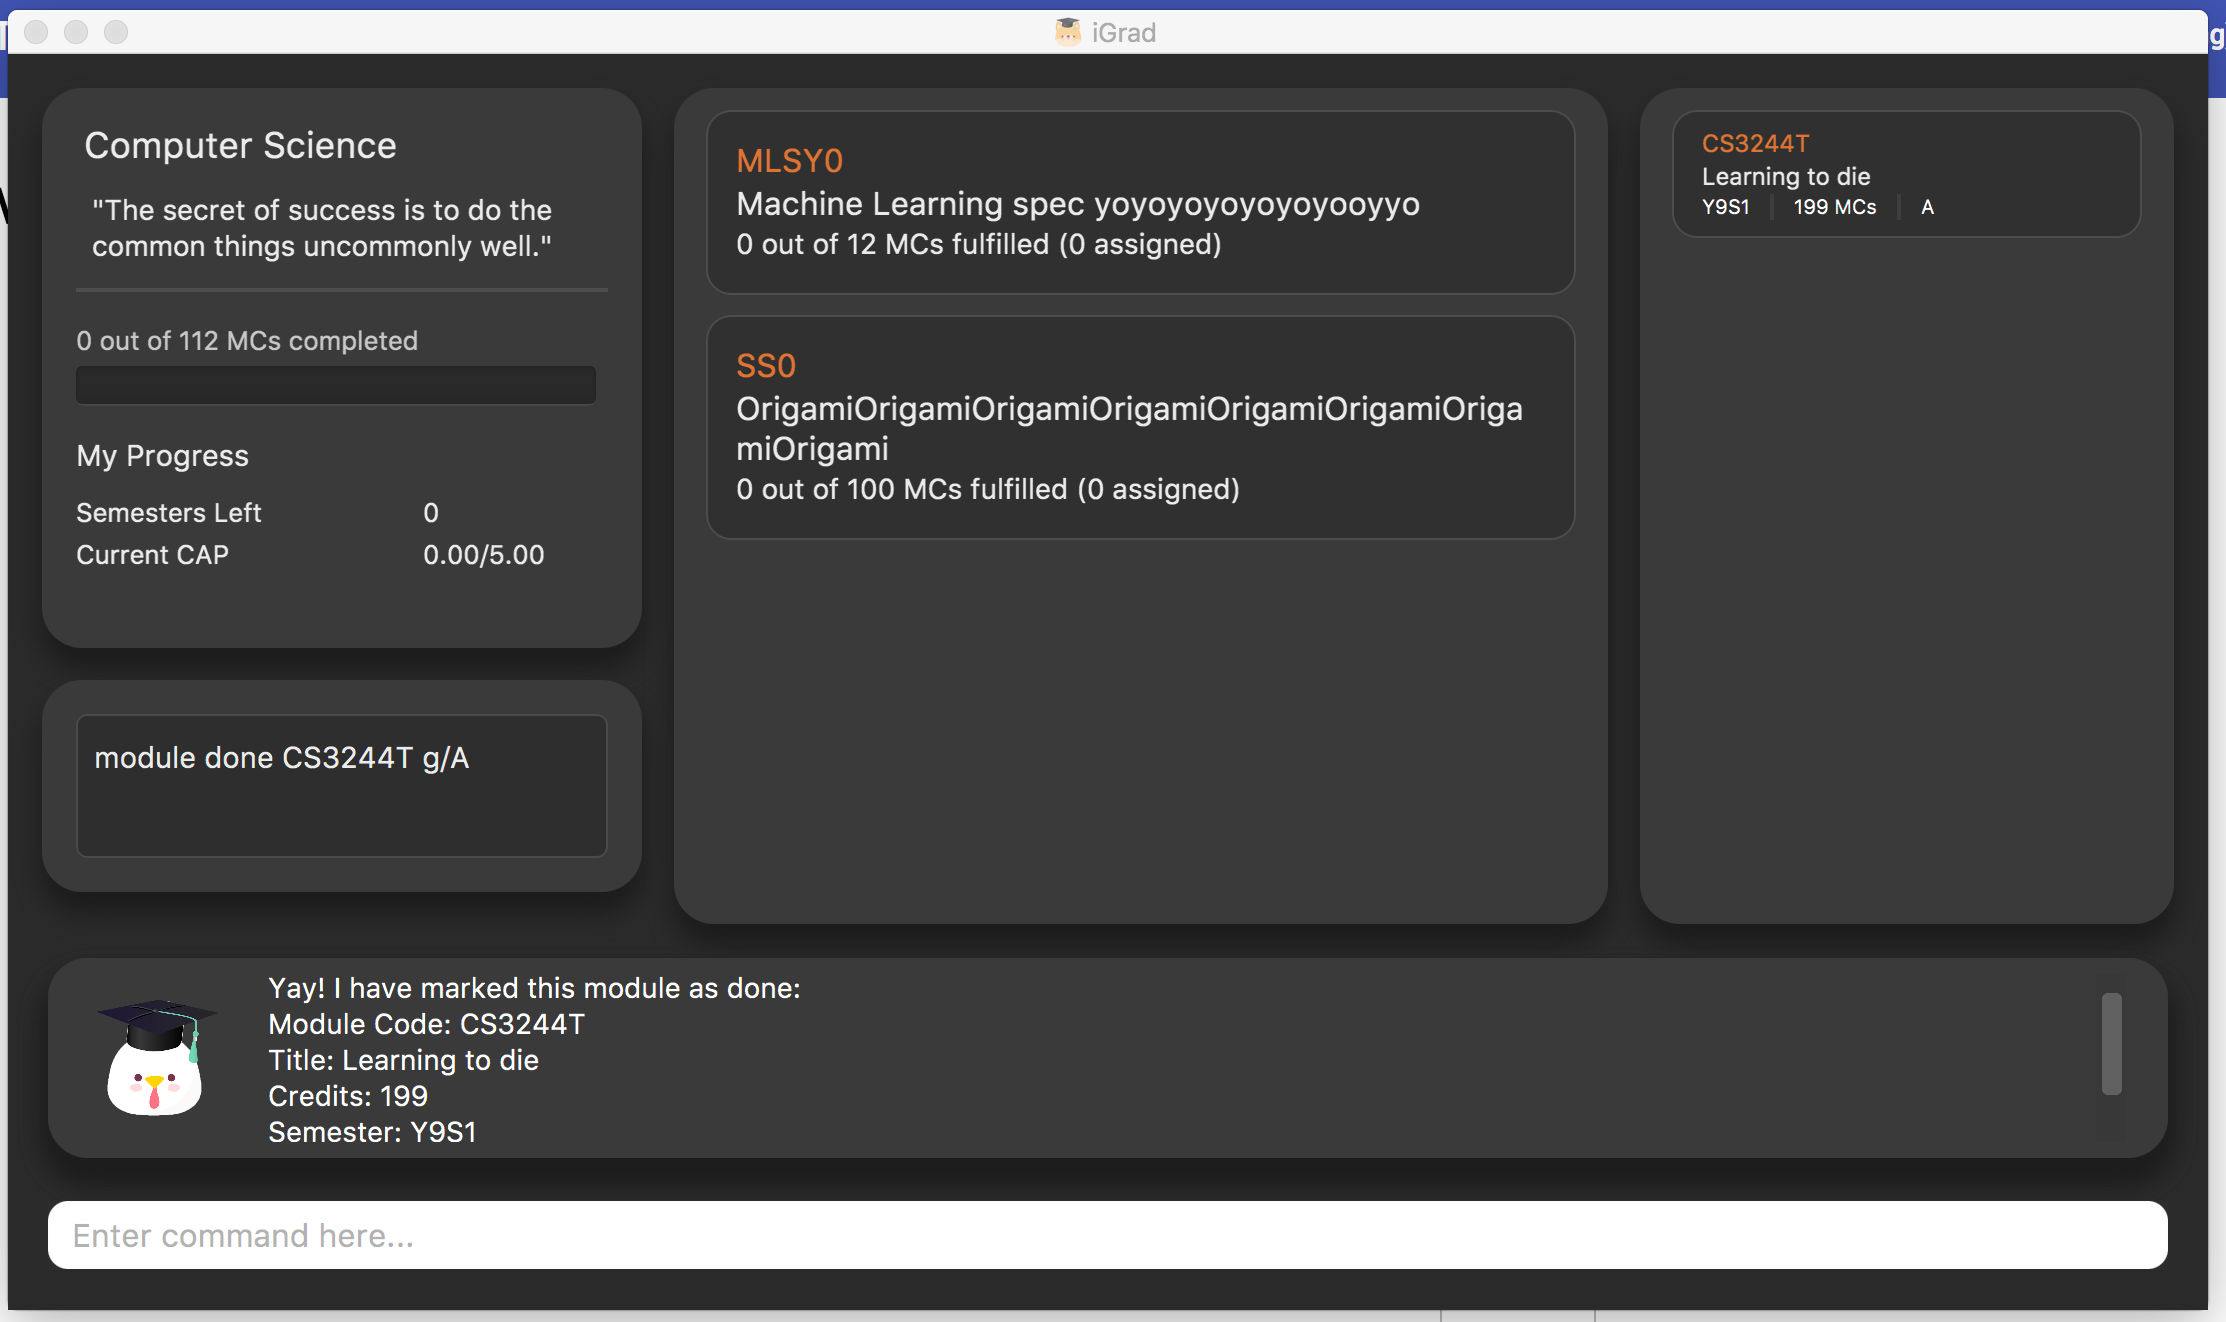The image size is (2226, 1322).
Task: Click 'Semester: Y9S1' result line
Action: (372, 1132)
